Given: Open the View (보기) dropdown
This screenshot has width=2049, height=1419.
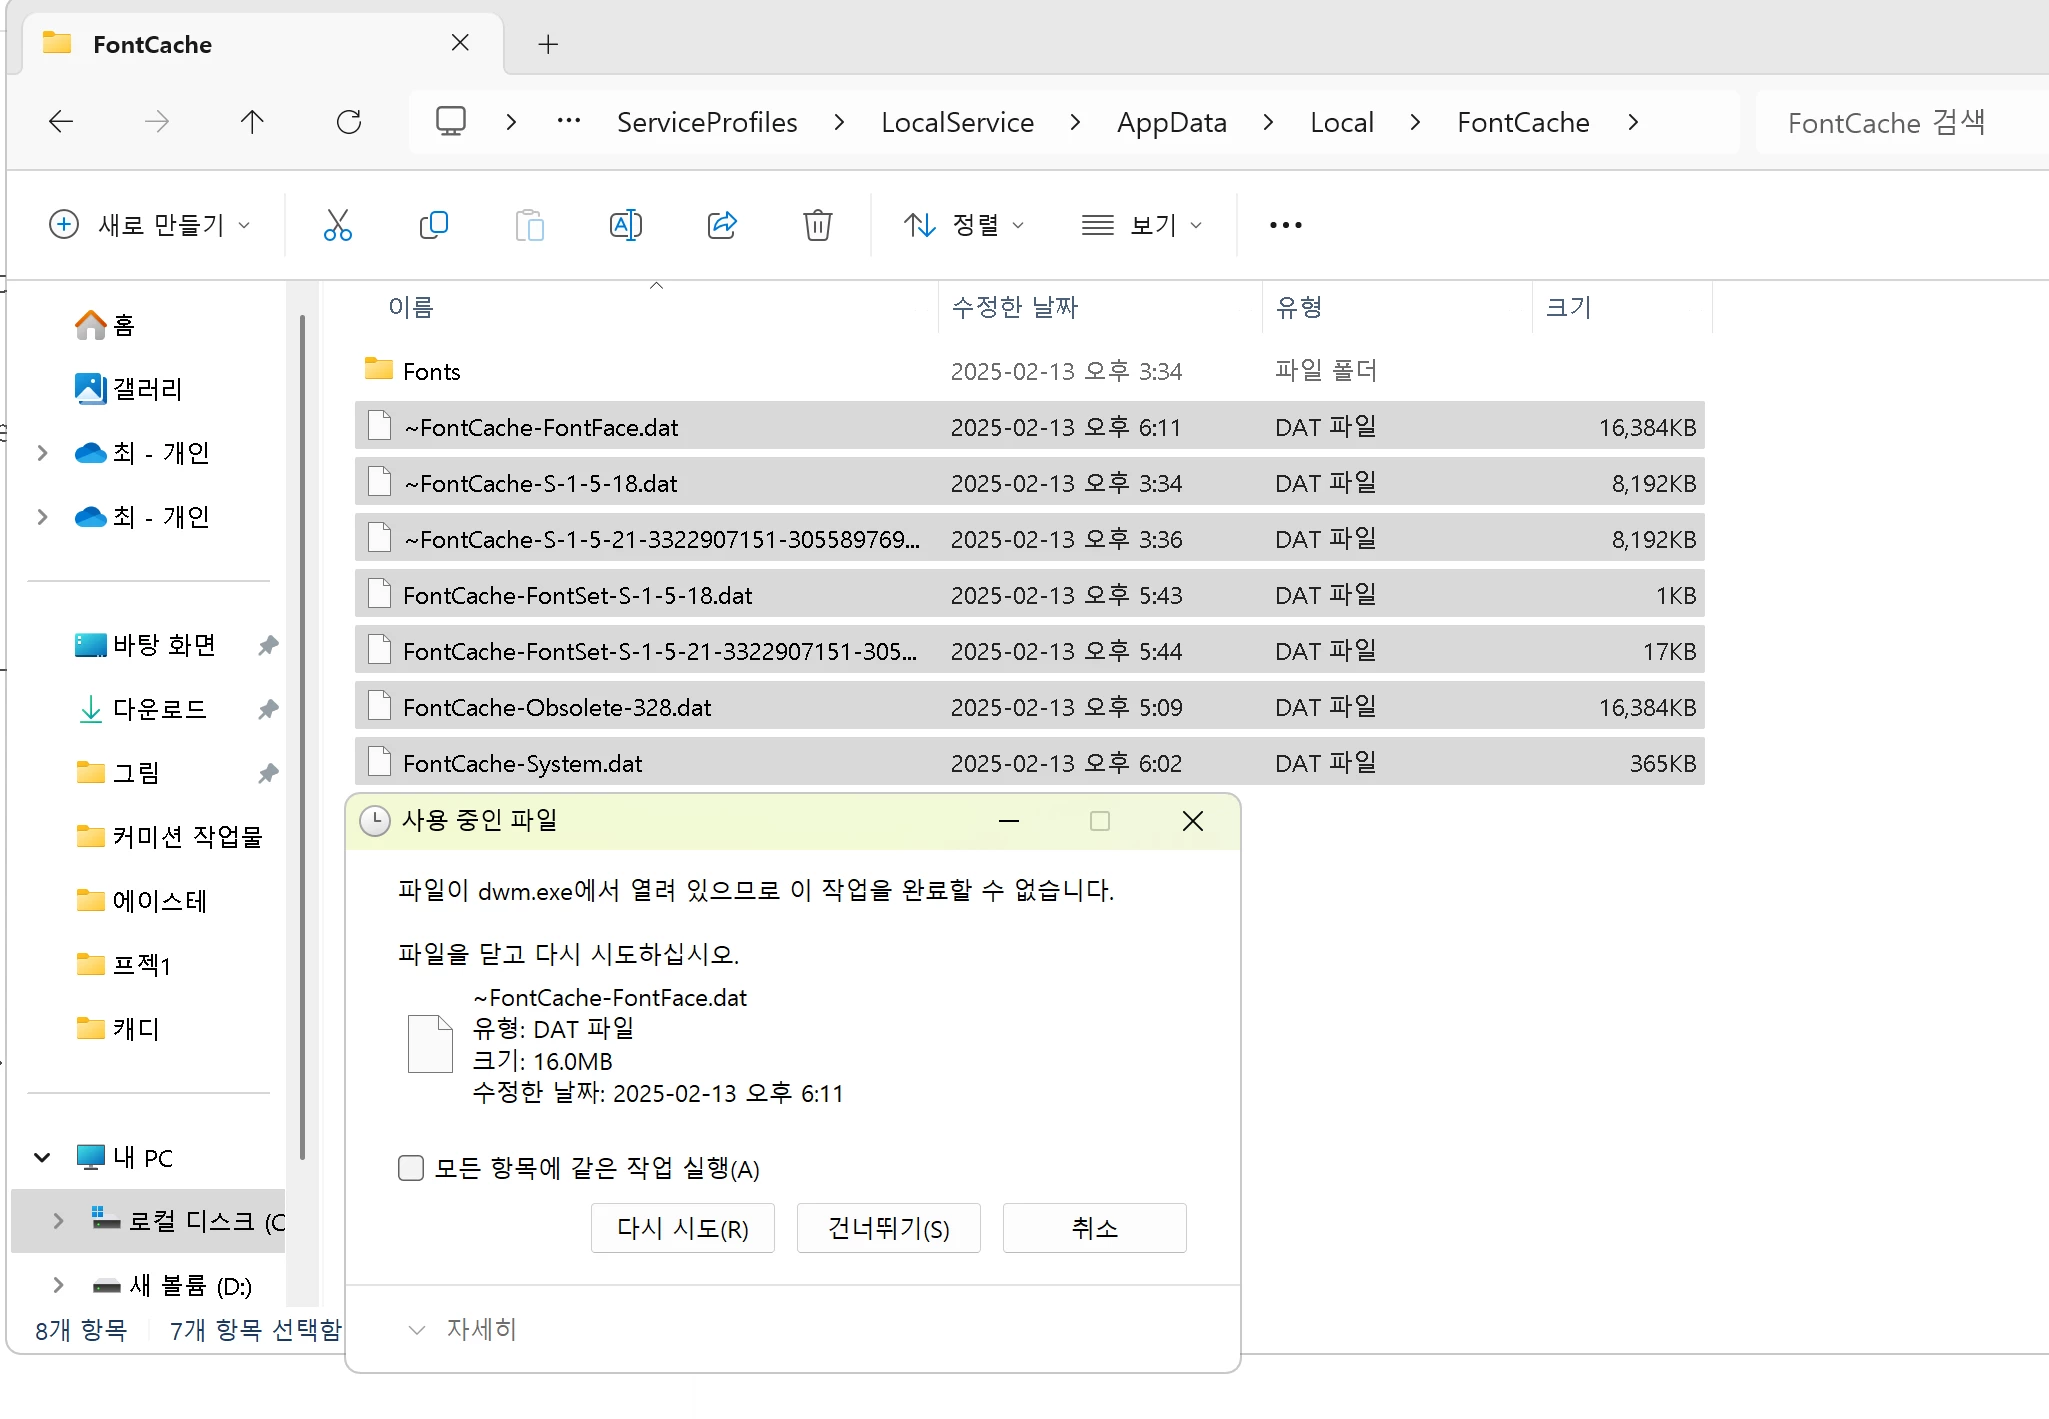Looking at the screenshot, I should click(x=1142, y=225).
